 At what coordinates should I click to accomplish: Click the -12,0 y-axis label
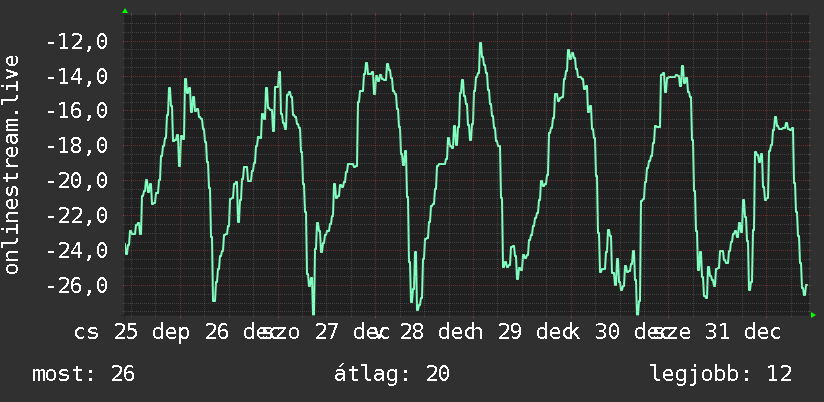77,42
